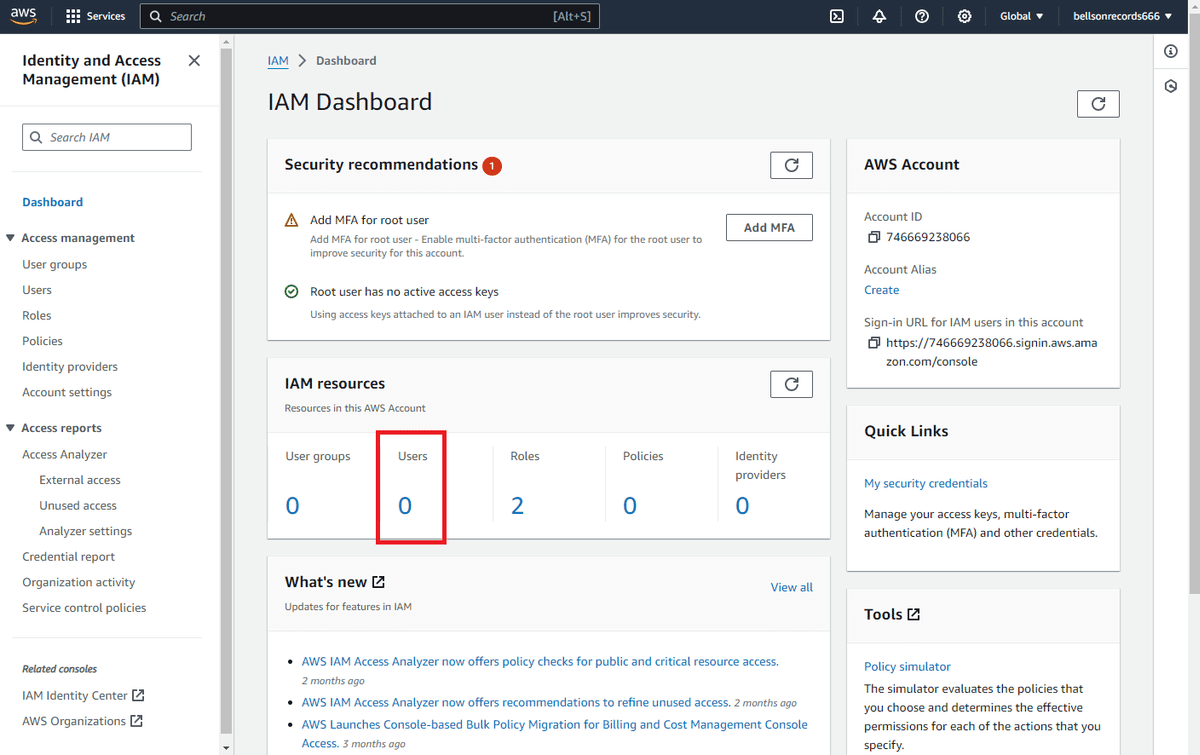
Task: Collapse the Access reports section
Action: pos(11,428)
